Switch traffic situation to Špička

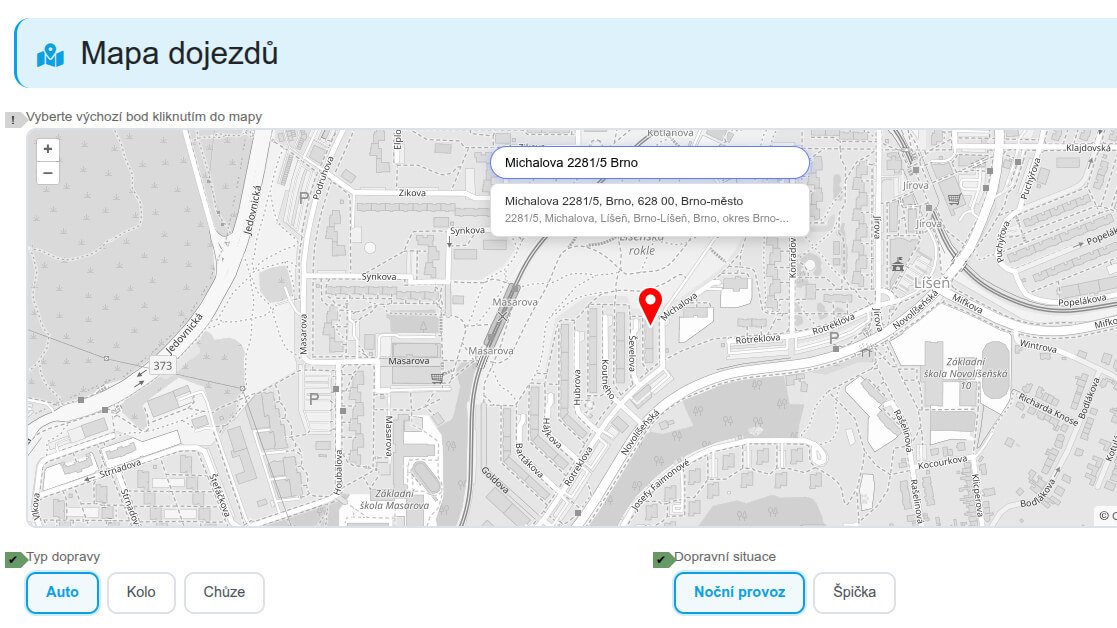pos(854,592)
